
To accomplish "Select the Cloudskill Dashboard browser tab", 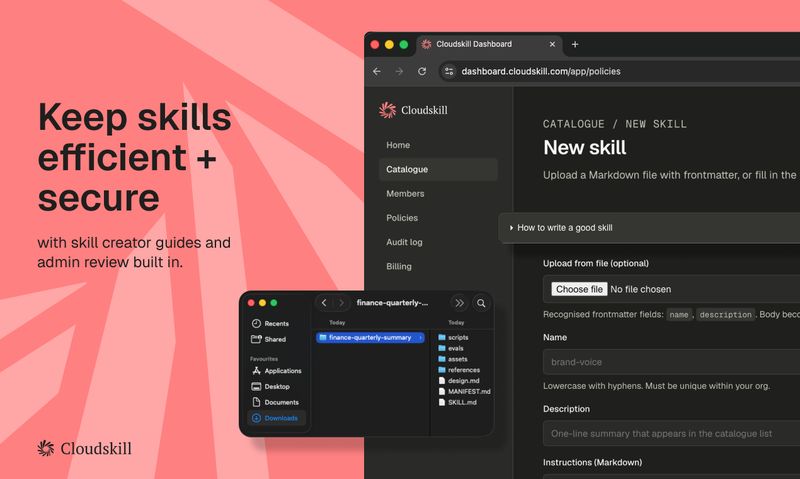I will coord(489,44).
